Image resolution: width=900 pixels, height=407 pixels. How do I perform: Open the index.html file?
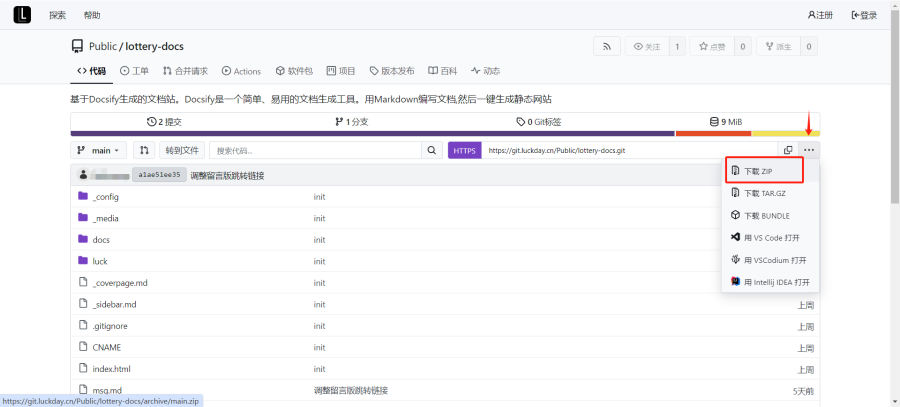[x=112, y=369]
